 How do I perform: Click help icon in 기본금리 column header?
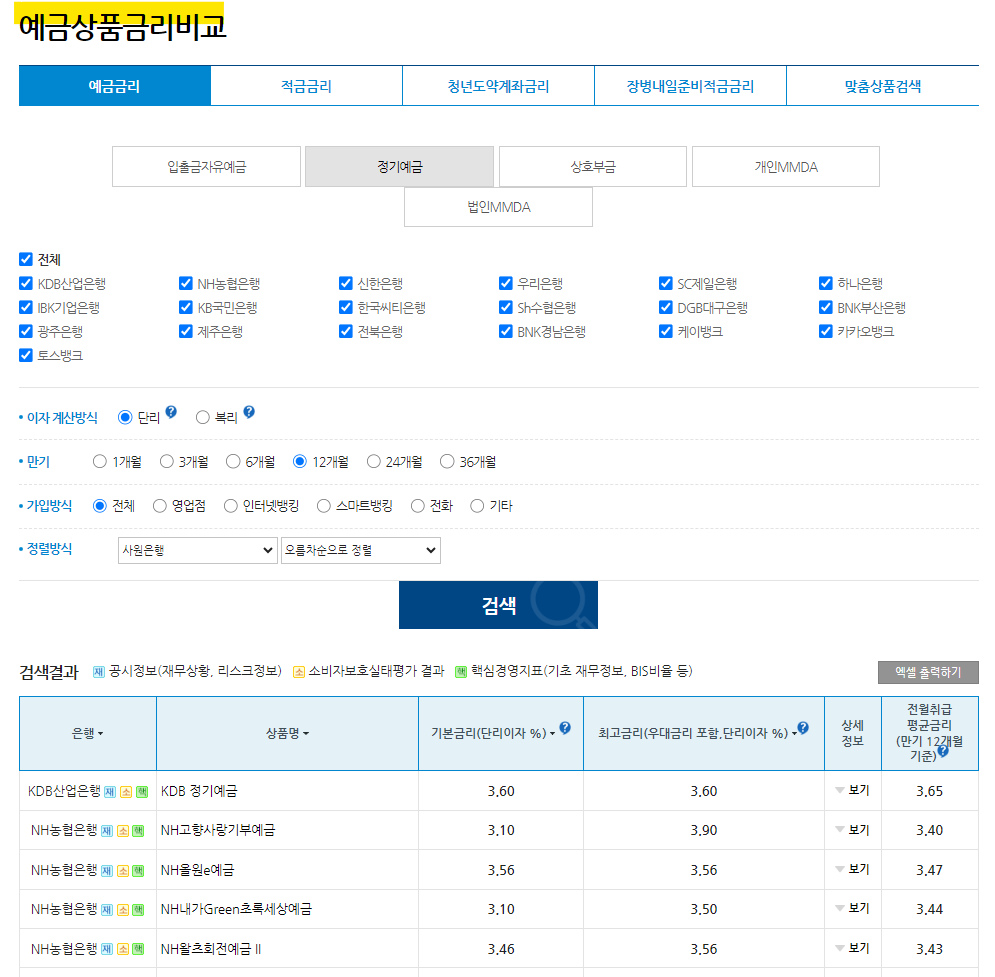point(565,728)
